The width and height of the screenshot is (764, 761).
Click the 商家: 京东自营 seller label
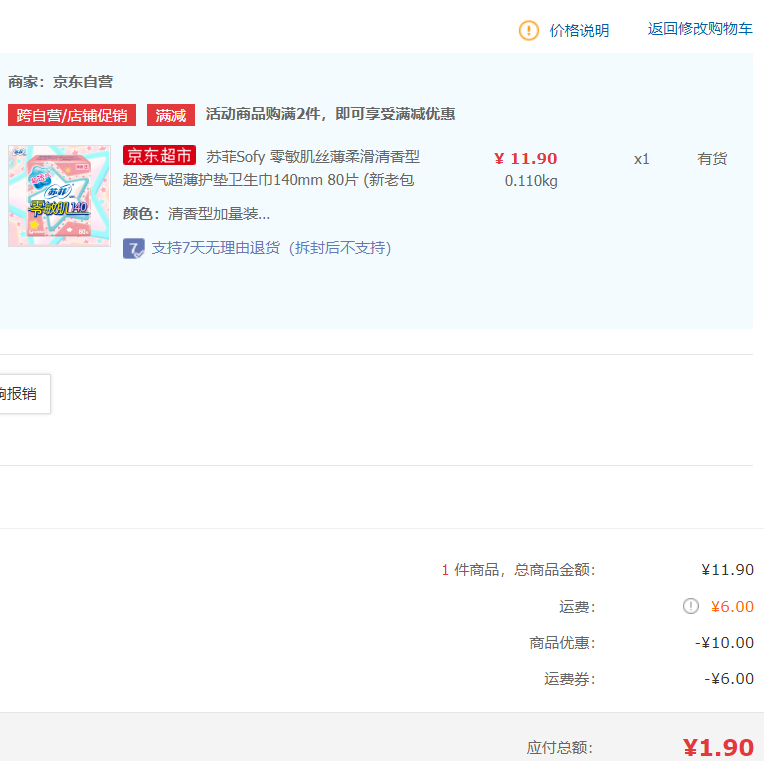click(x=60, y=82)
